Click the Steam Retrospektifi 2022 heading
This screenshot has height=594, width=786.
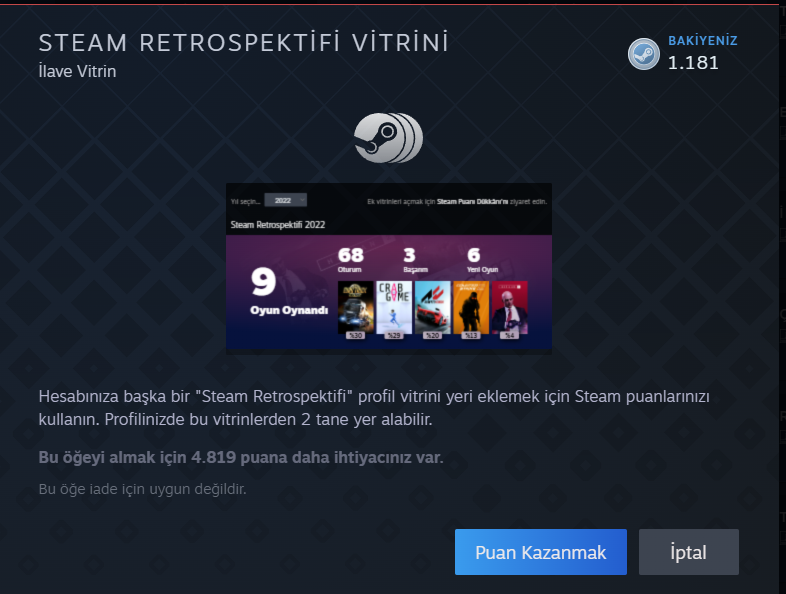pos(278,225)
